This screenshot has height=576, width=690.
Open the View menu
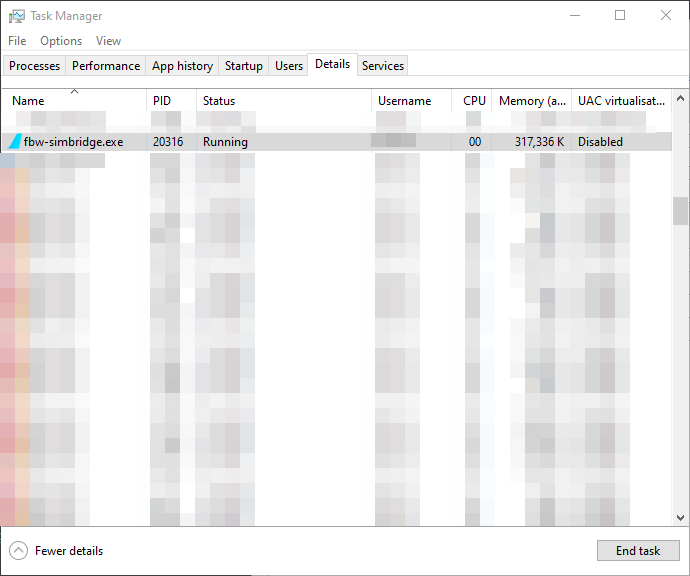tap(108, 41)
